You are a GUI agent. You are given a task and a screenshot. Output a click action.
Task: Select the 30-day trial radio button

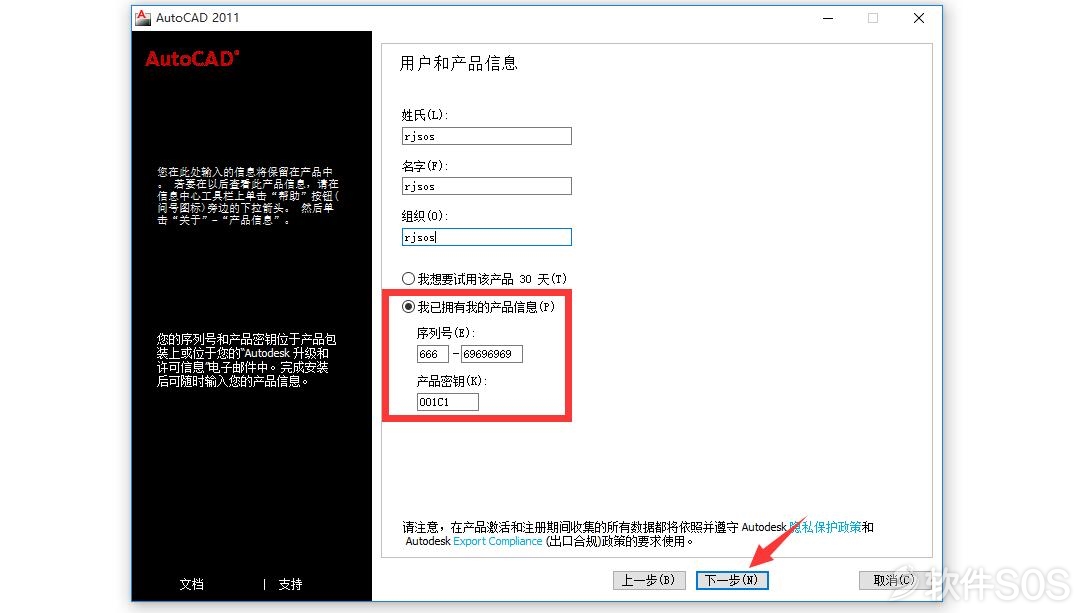[x=409, y=278]
